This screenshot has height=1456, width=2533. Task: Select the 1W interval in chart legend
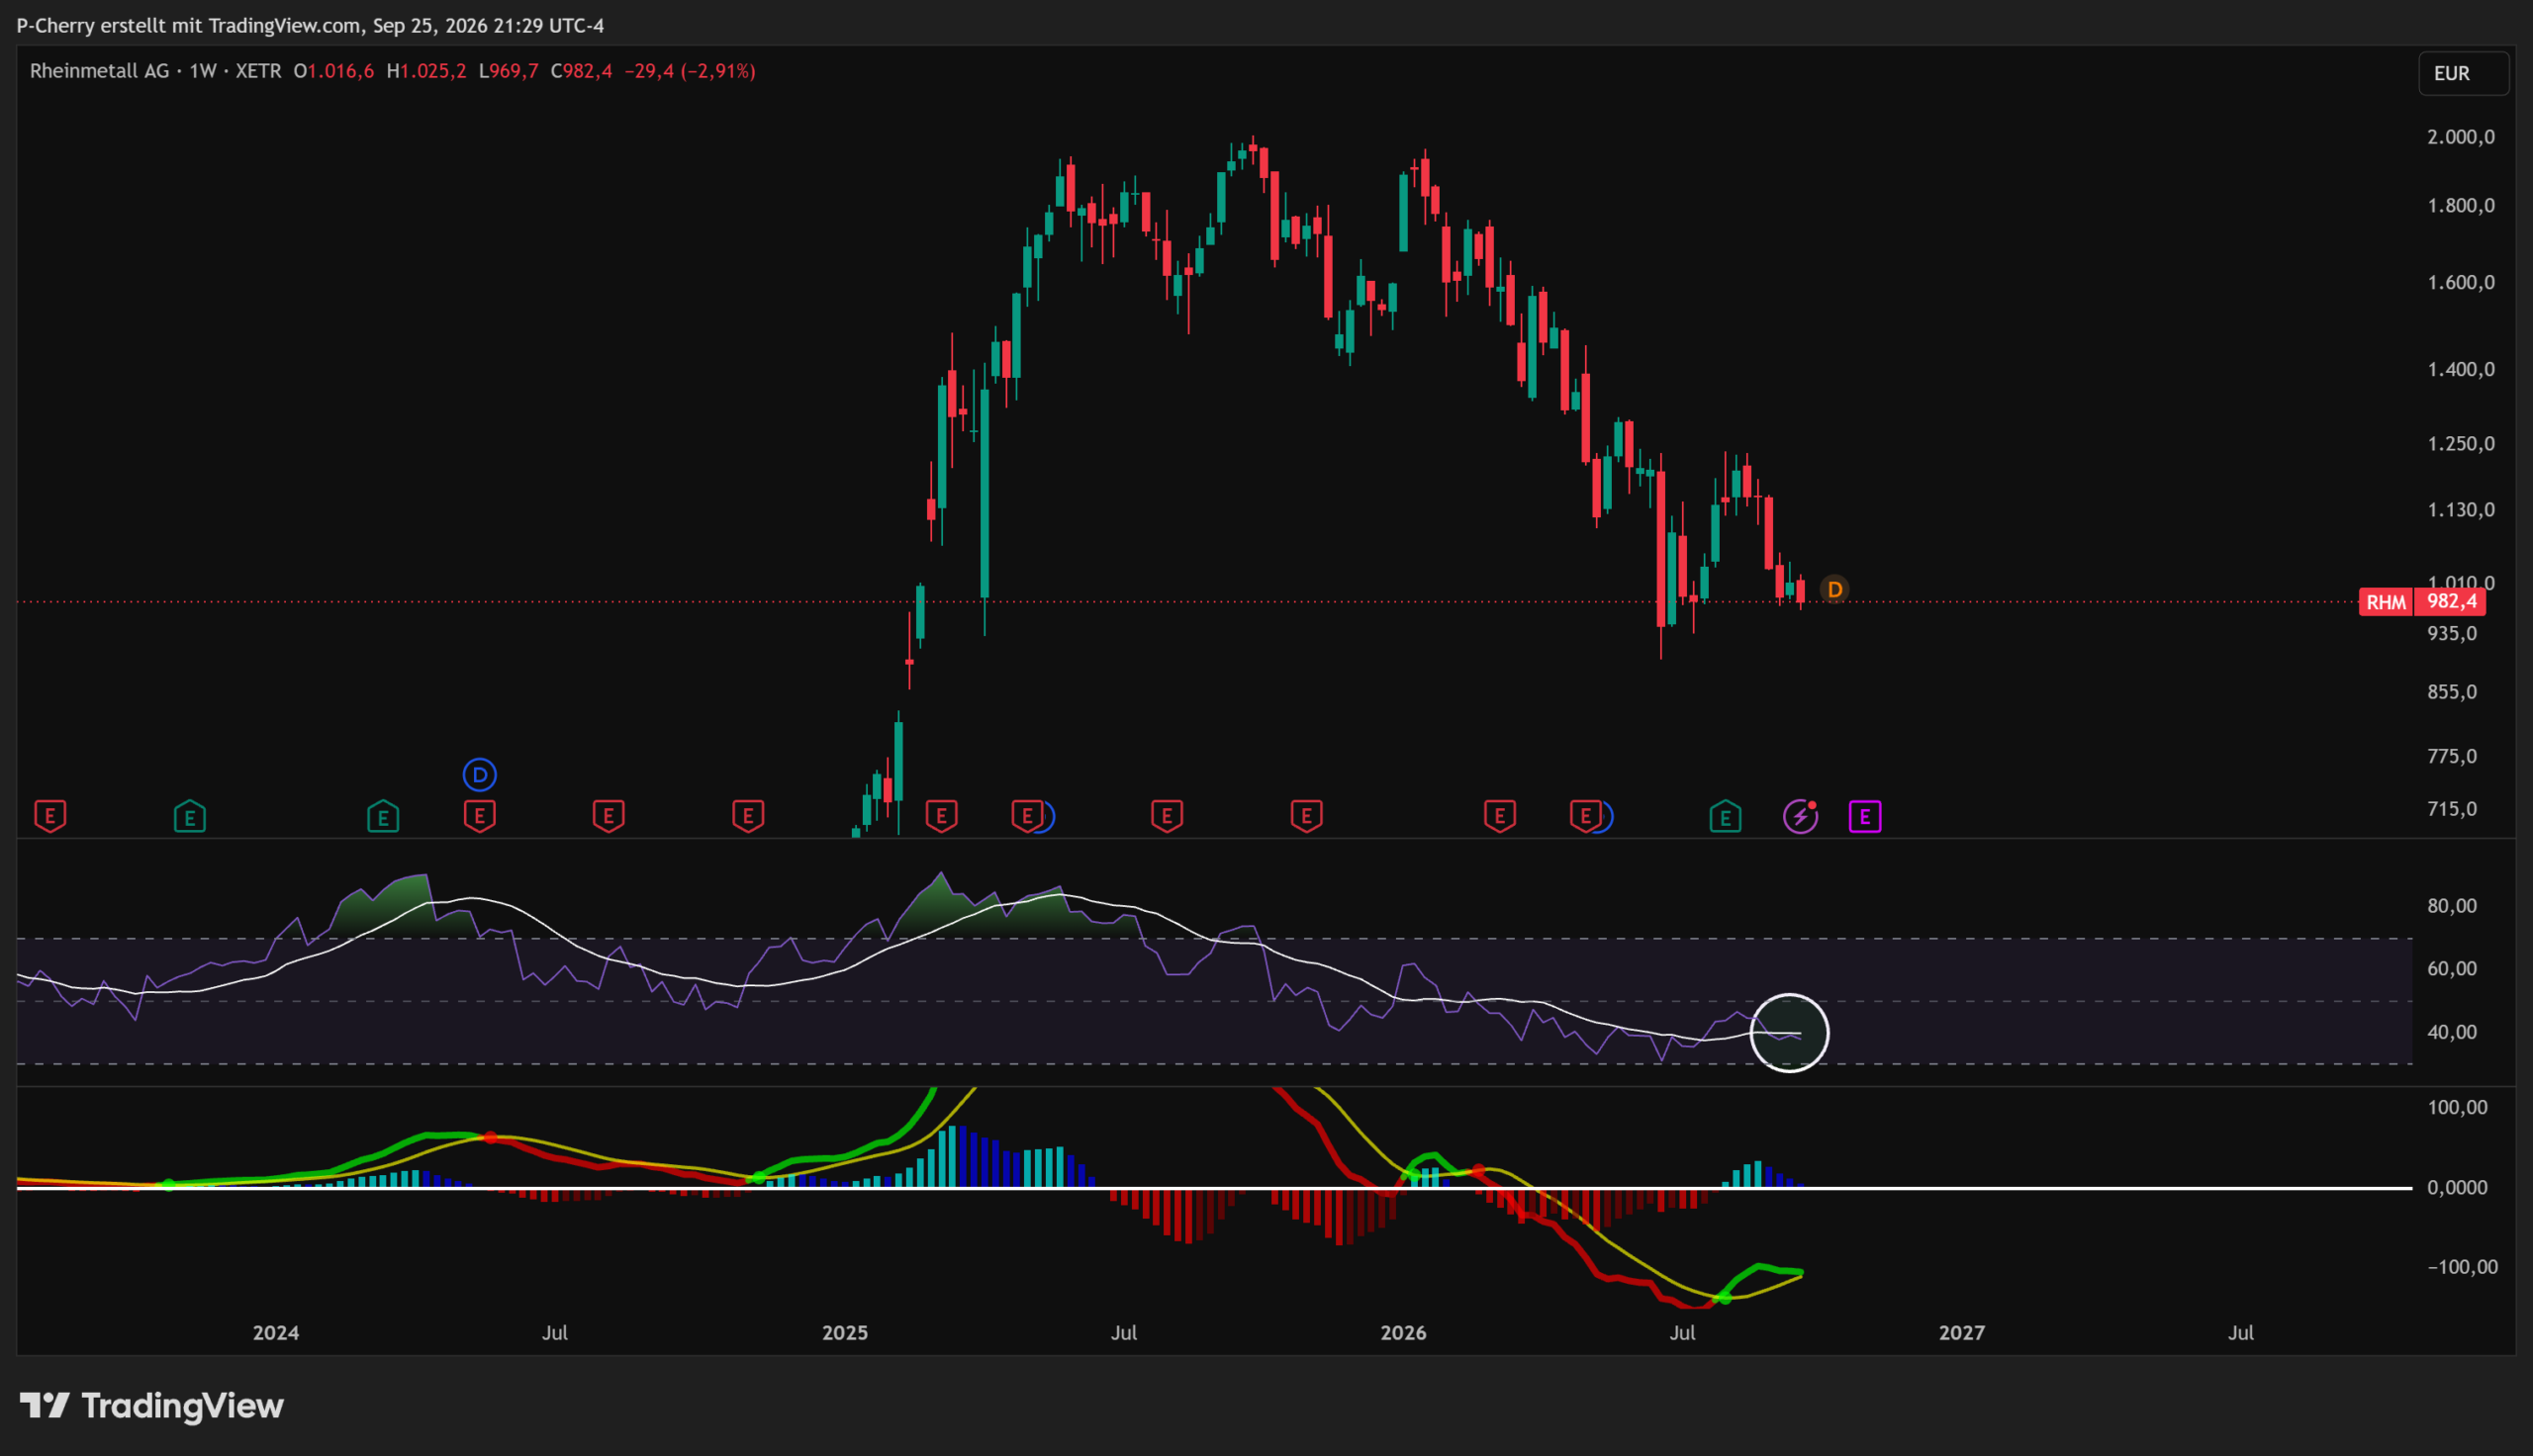coord(203,71)
